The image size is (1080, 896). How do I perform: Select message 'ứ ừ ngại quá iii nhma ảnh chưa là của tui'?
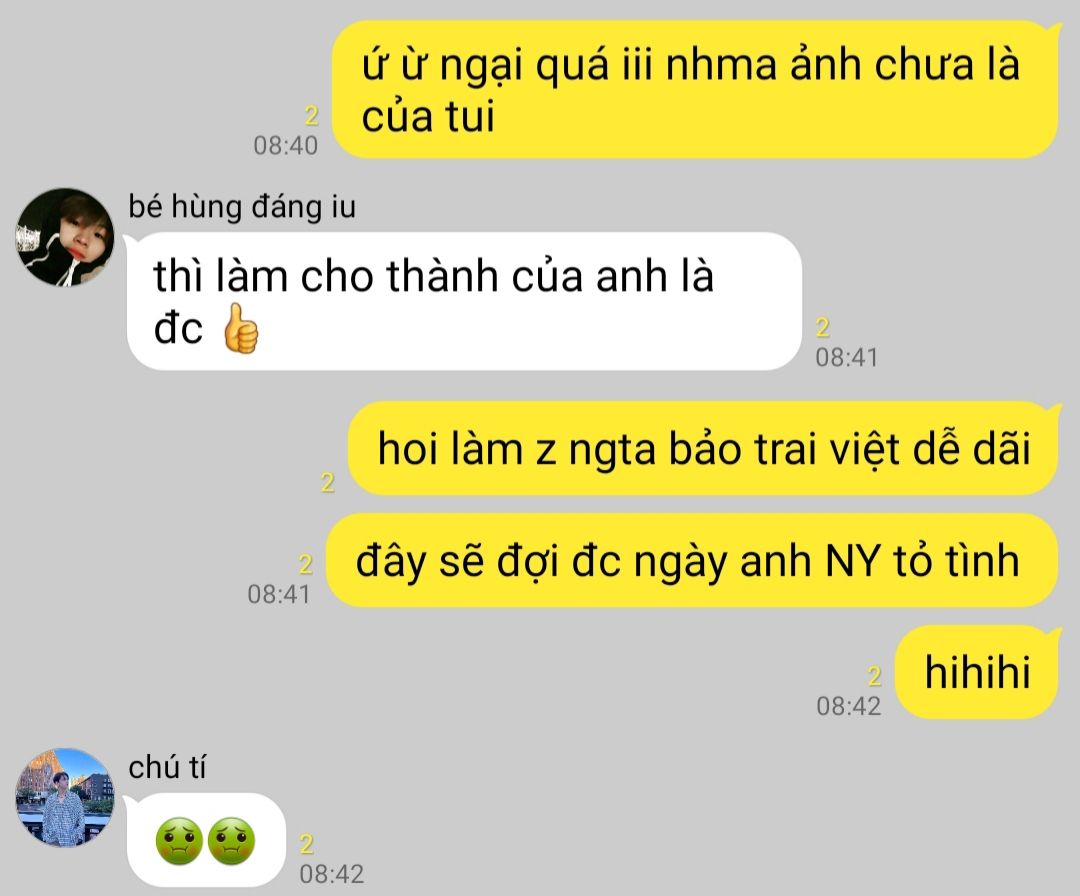coord(696,90)
